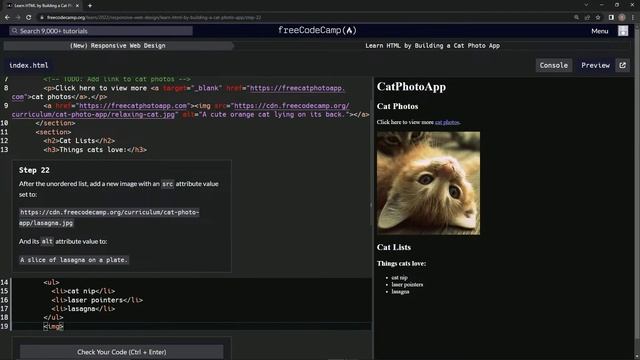Open the browser zoom magnifier icon
The width and height of the screenshot is (640, 360).
click(576, 17)
